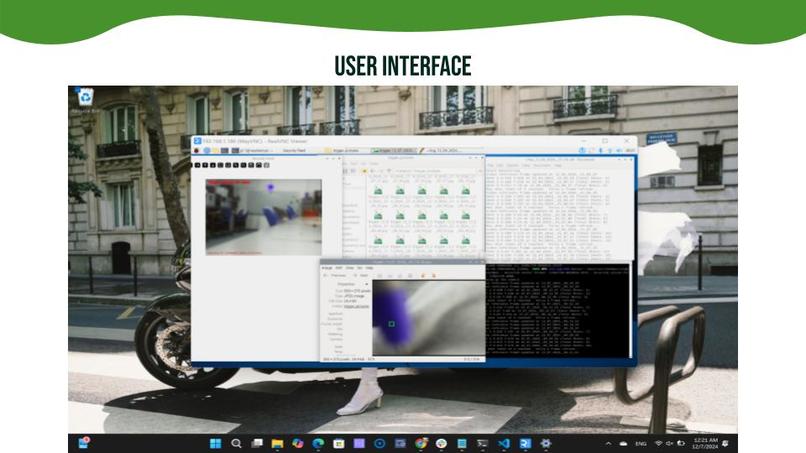
Task: Open Windows taskbar Search
Action: point(236,443)
